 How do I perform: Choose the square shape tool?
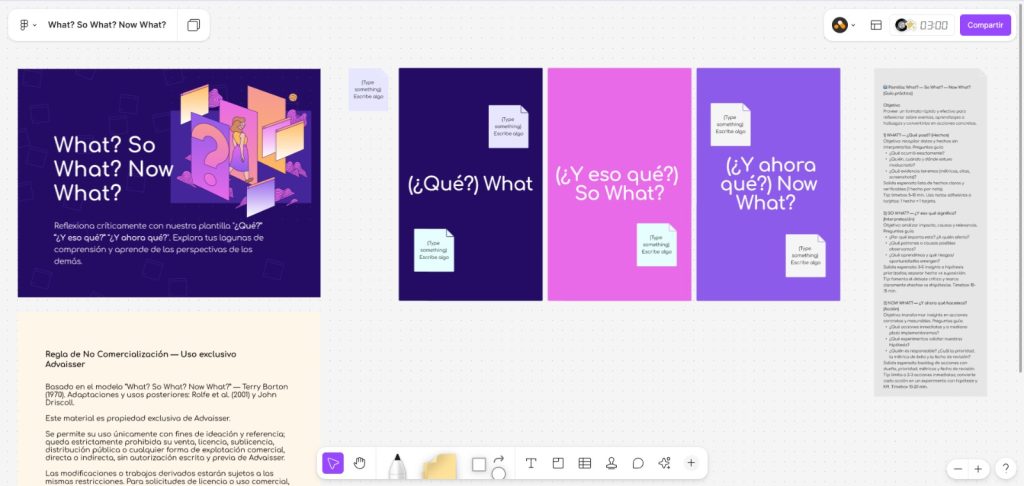(x=478, y=464)
